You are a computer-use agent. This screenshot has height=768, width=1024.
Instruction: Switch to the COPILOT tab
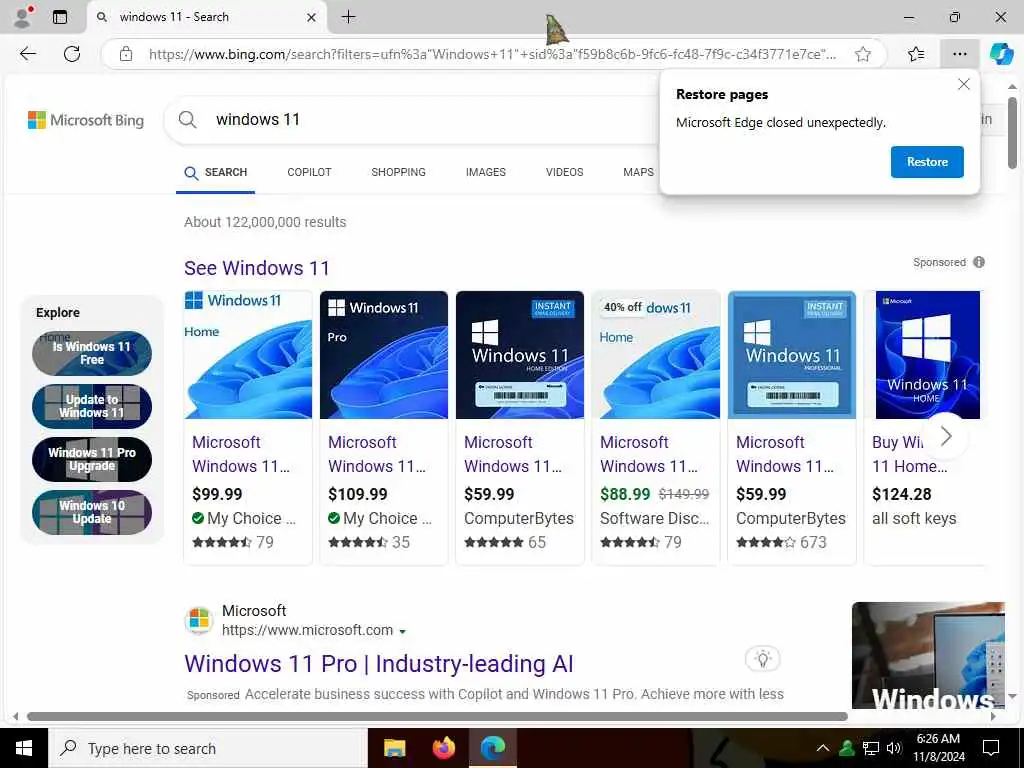coord(309,172)
